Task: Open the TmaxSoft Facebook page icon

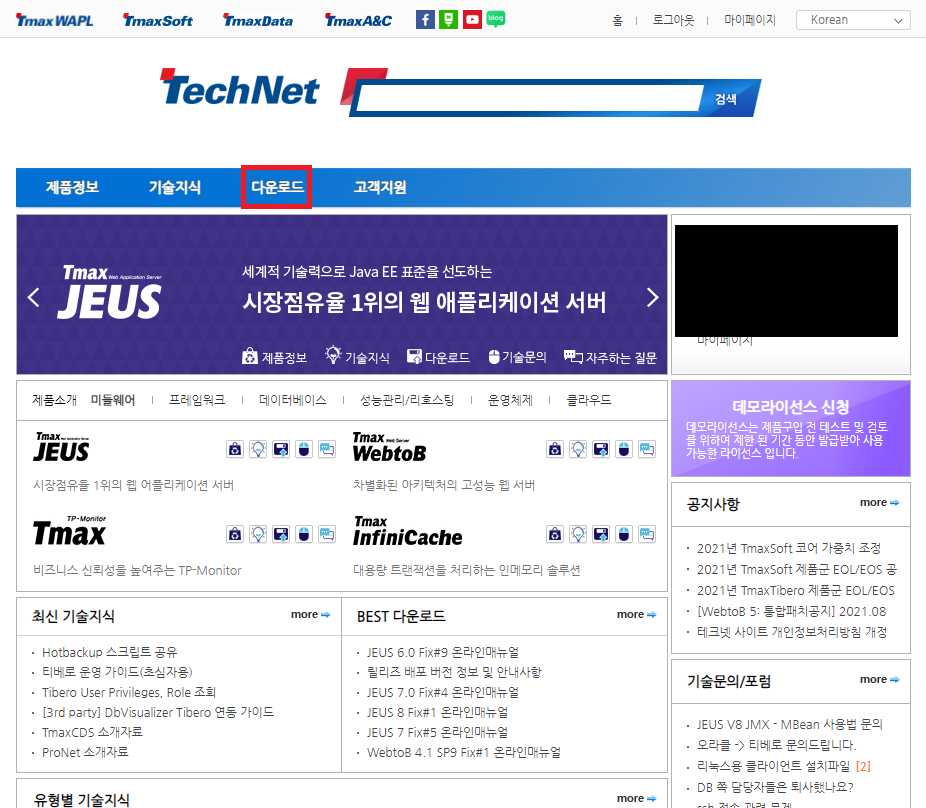Action: (425, 19)
